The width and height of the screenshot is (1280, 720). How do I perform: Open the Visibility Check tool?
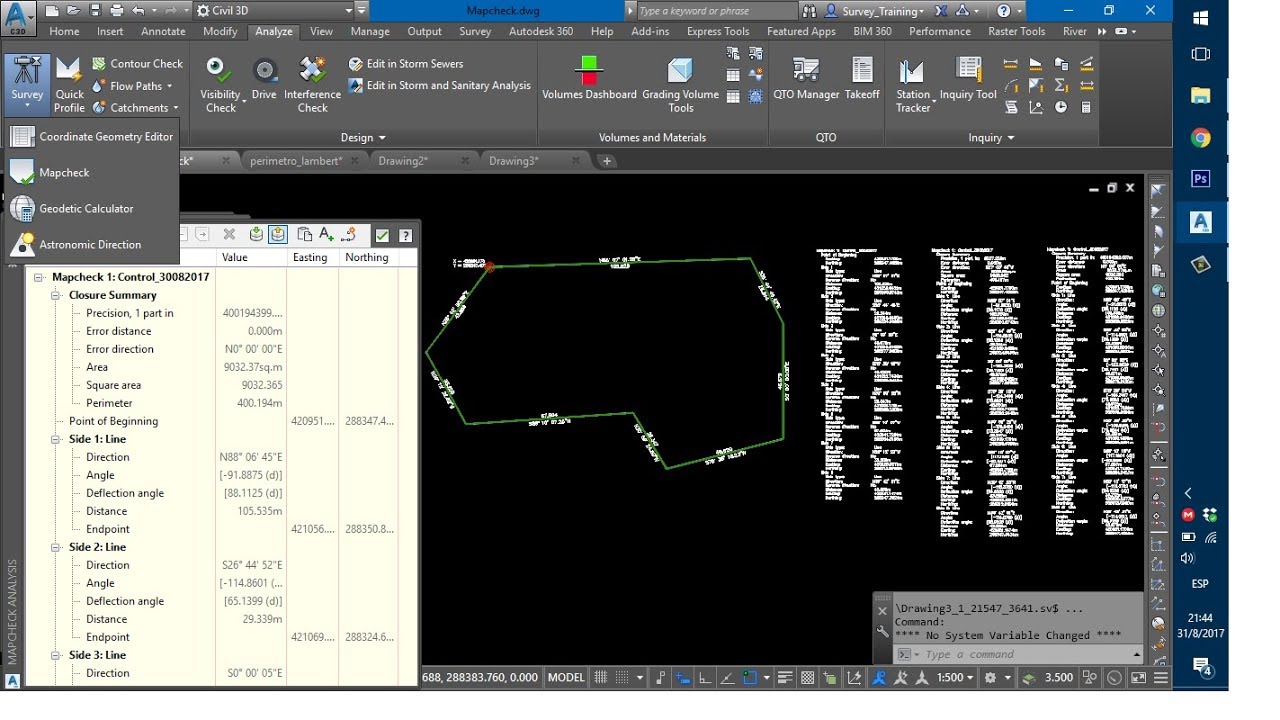click(220, 85)
